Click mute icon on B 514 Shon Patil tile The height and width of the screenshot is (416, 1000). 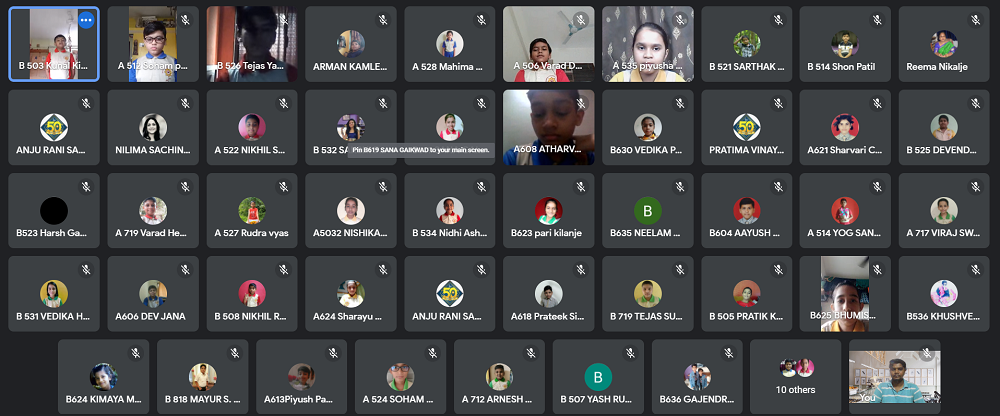click(x=877, y=20)
